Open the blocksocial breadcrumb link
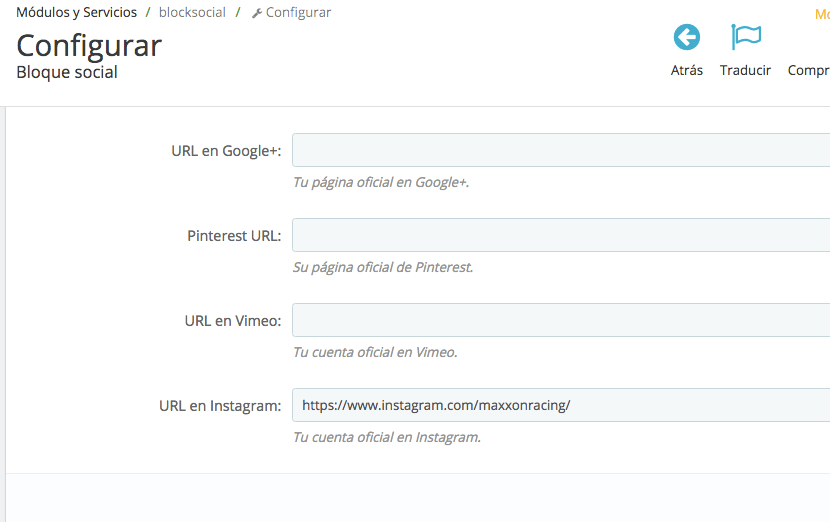The height and width of the screenshot is (522, 830). pyautogui.click(x=192, y=12)
